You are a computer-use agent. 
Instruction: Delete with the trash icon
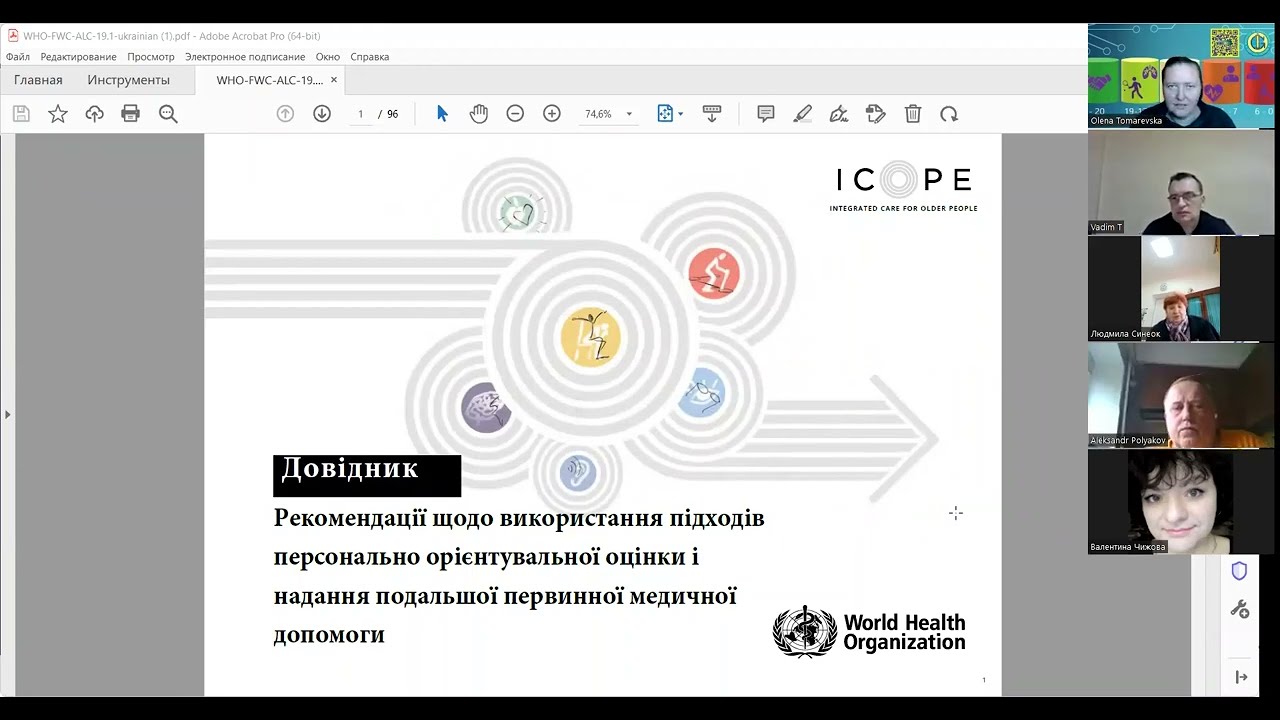[x=913, y=114]
